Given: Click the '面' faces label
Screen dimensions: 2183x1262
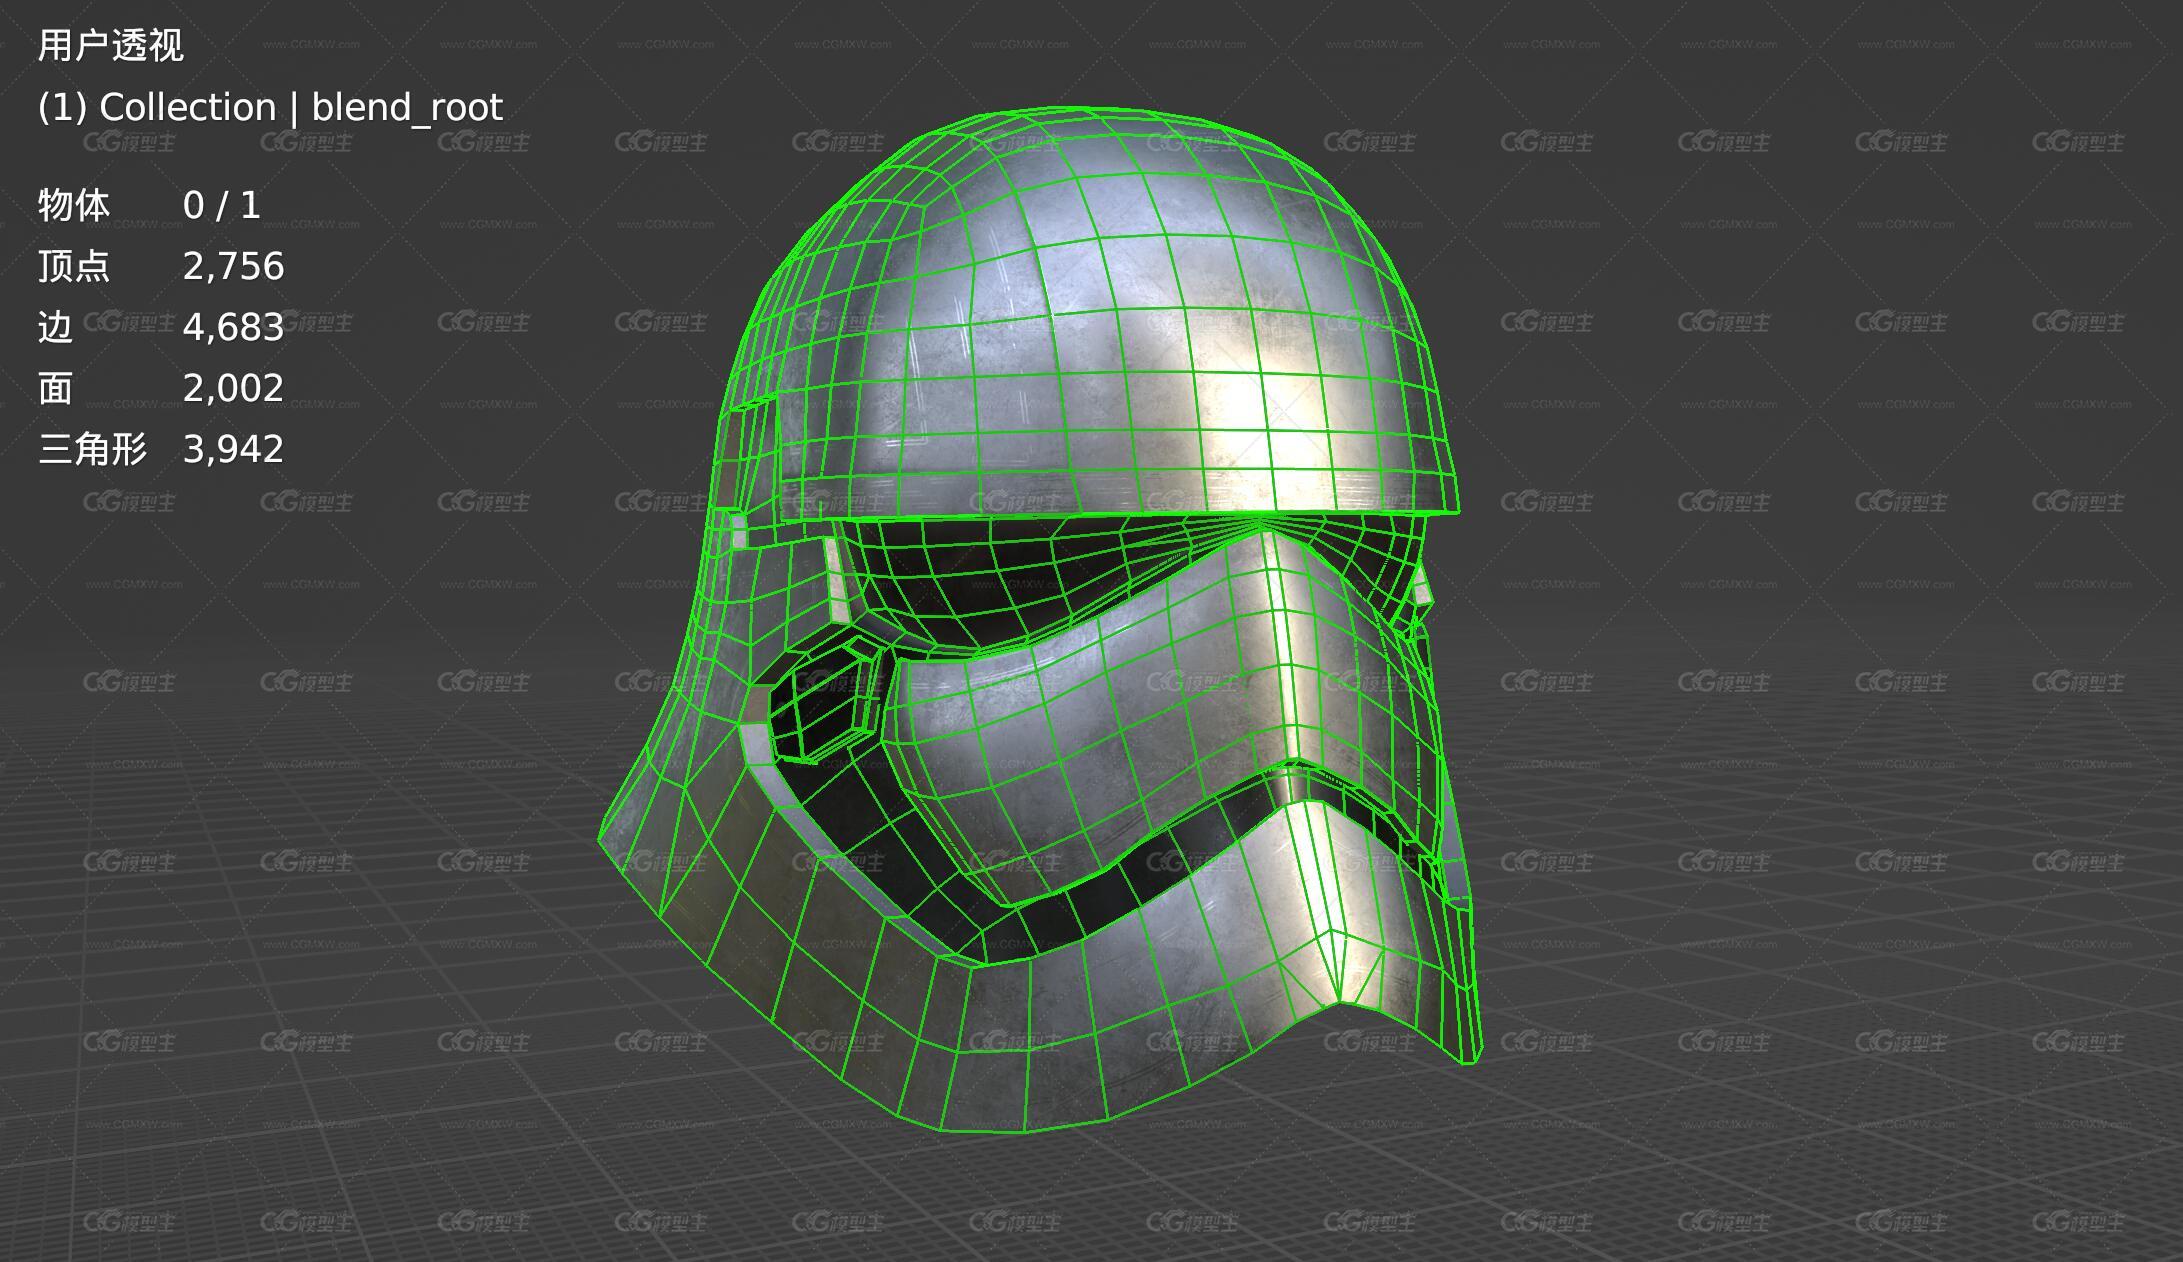Looking at the screenshot, I should (56, 389).
